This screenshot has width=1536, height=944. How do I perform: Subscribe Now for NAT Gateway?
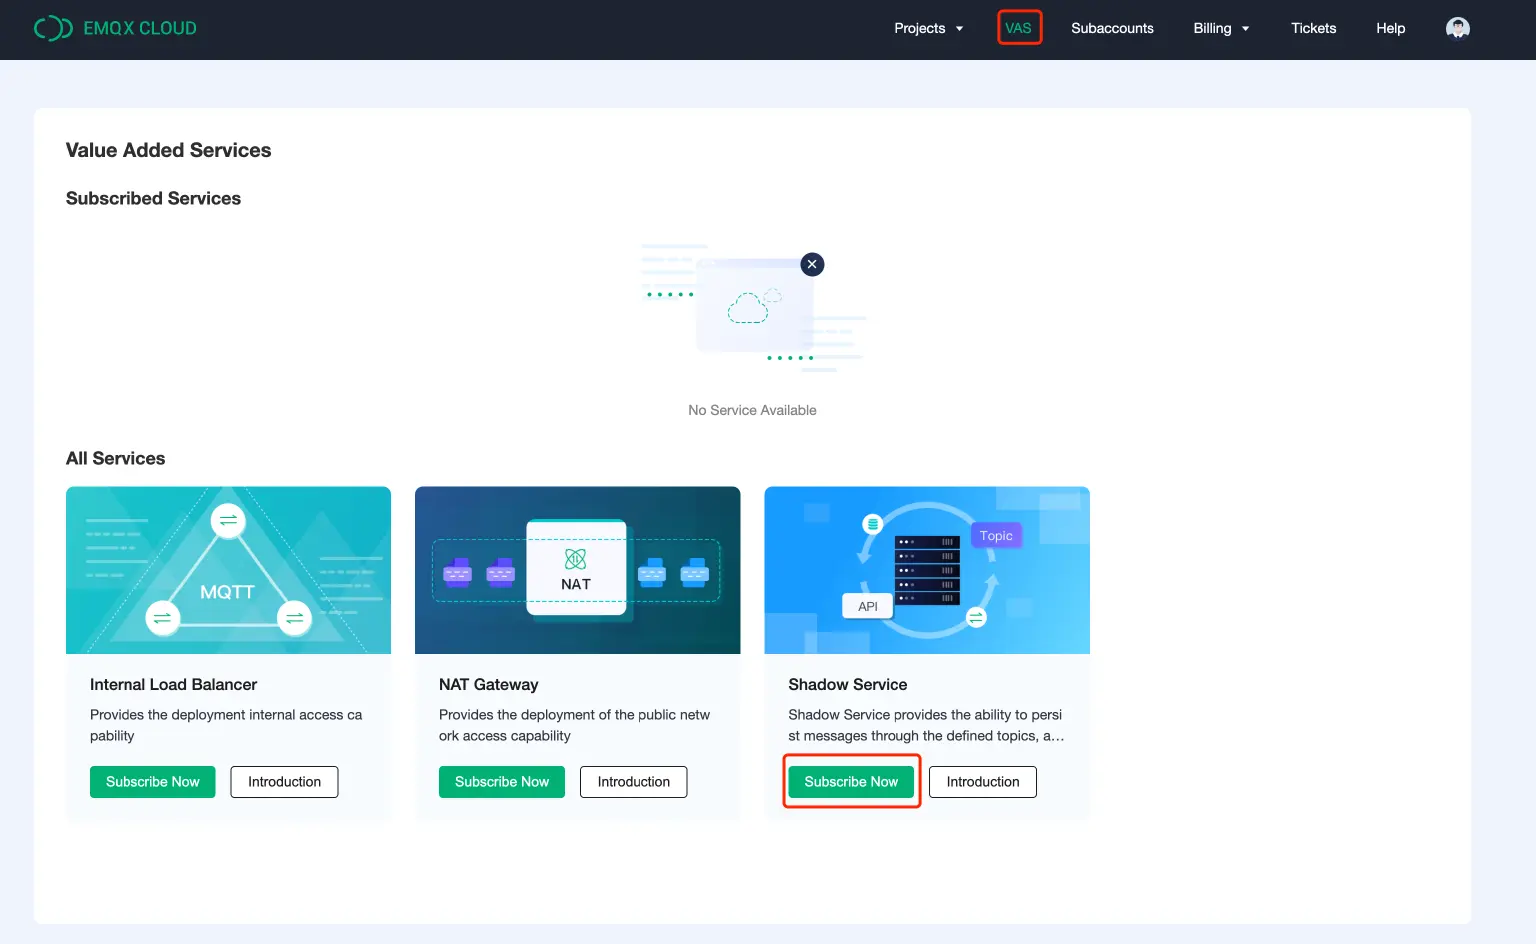pyautogui.click(x=501, y=781)
